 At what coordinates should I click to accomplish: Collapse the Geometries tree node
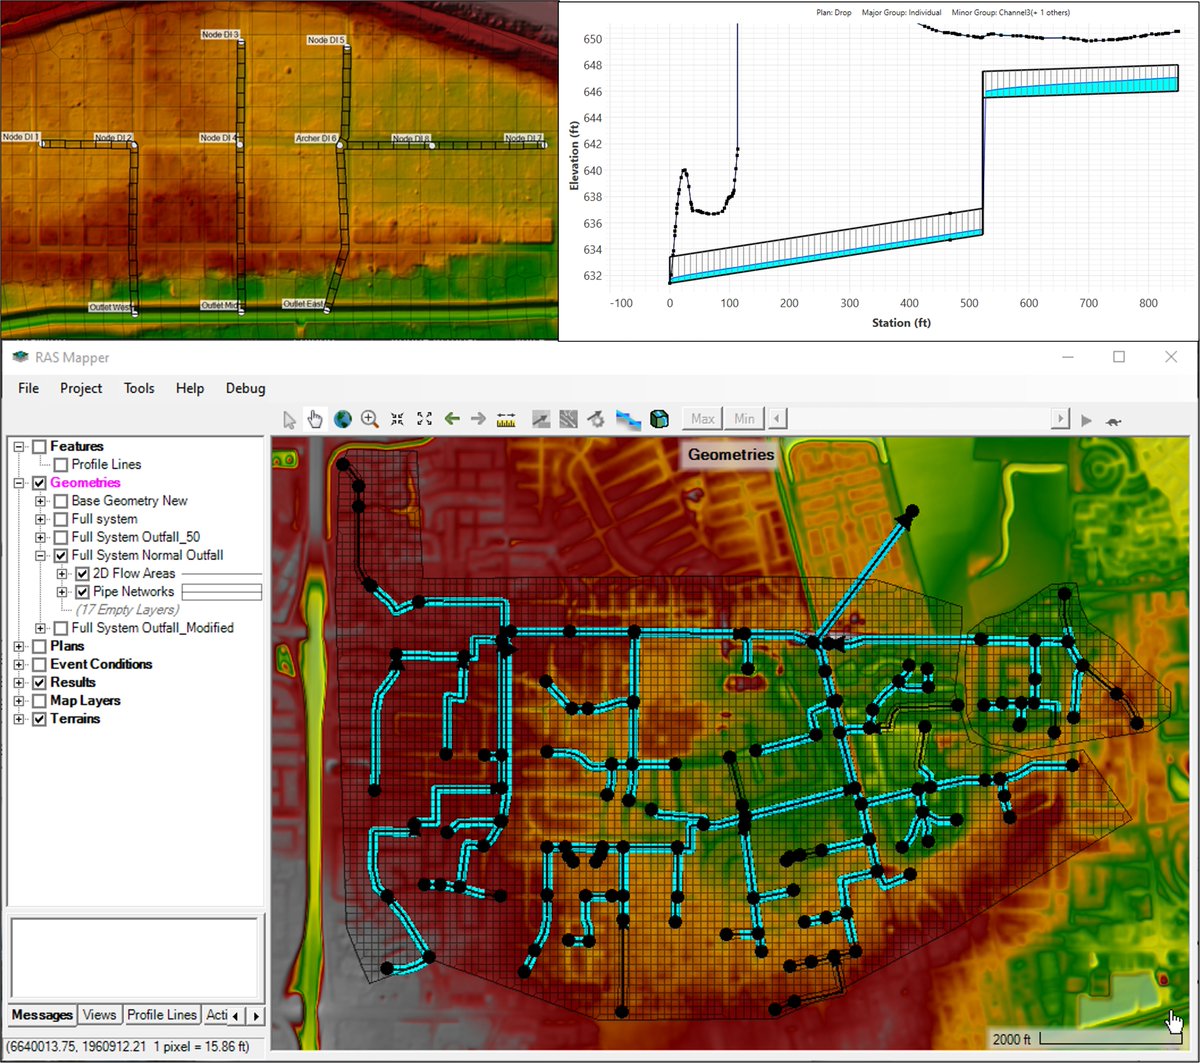click(x=19, y=483)
